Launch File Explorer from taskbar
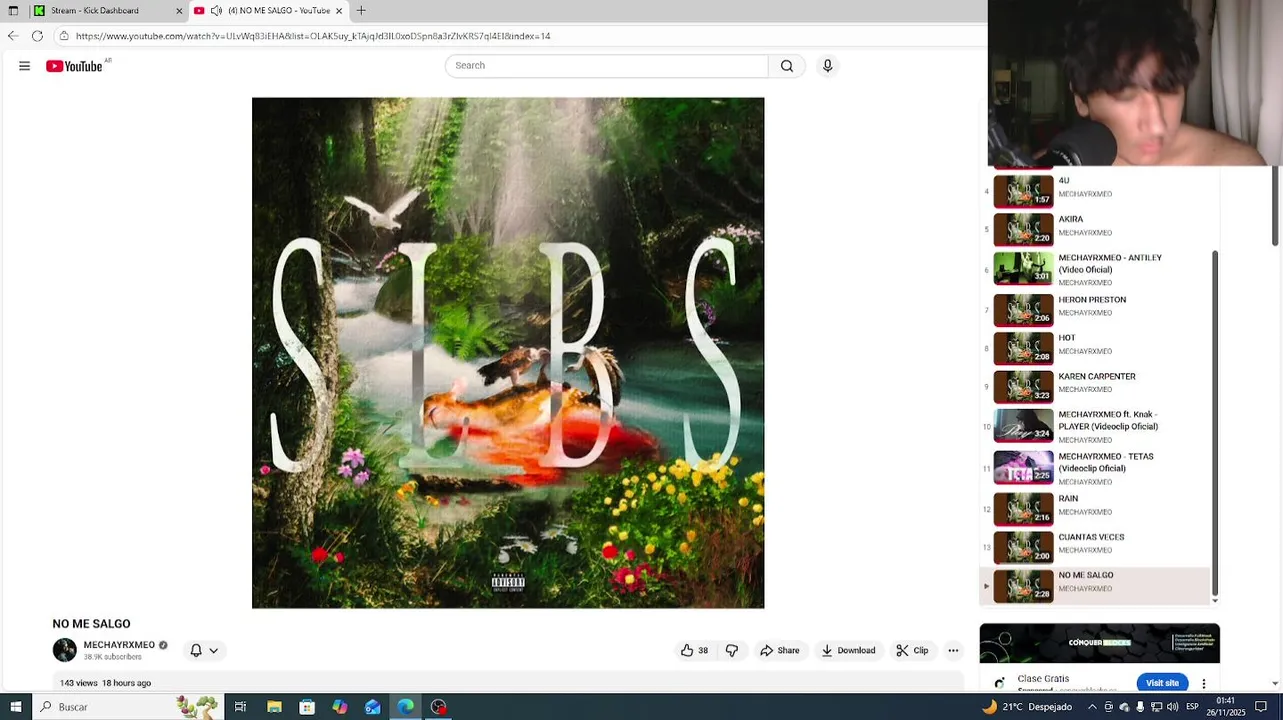The image size is (1283, 720). (274, 707)
